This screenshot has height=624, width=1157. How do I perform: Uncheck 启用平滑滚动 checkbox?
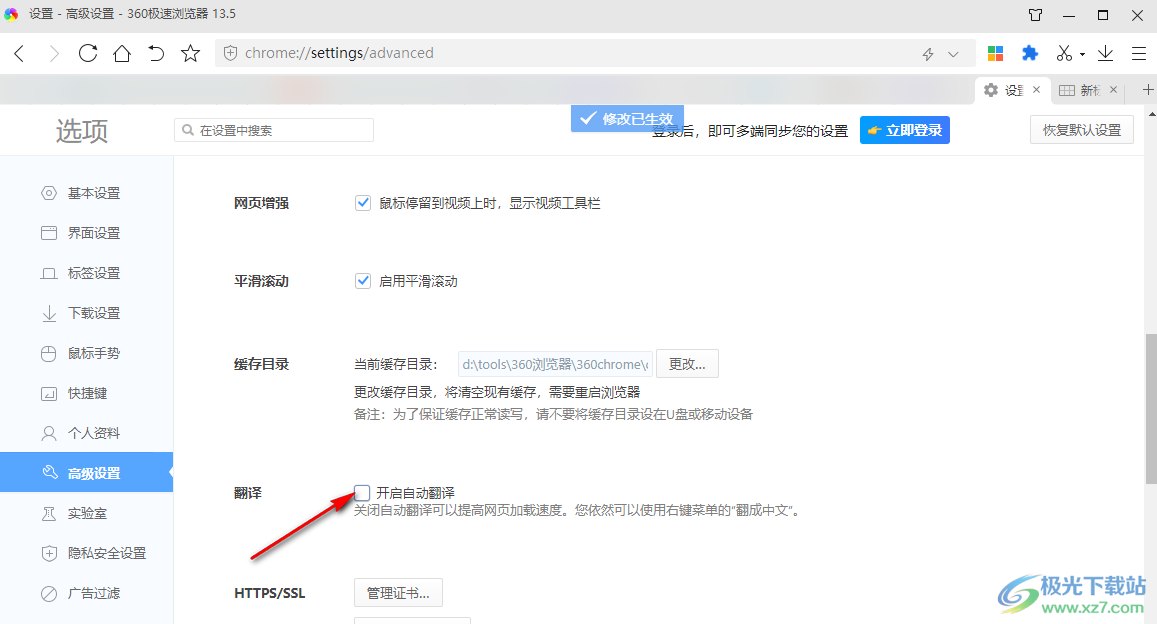point(363,281)
